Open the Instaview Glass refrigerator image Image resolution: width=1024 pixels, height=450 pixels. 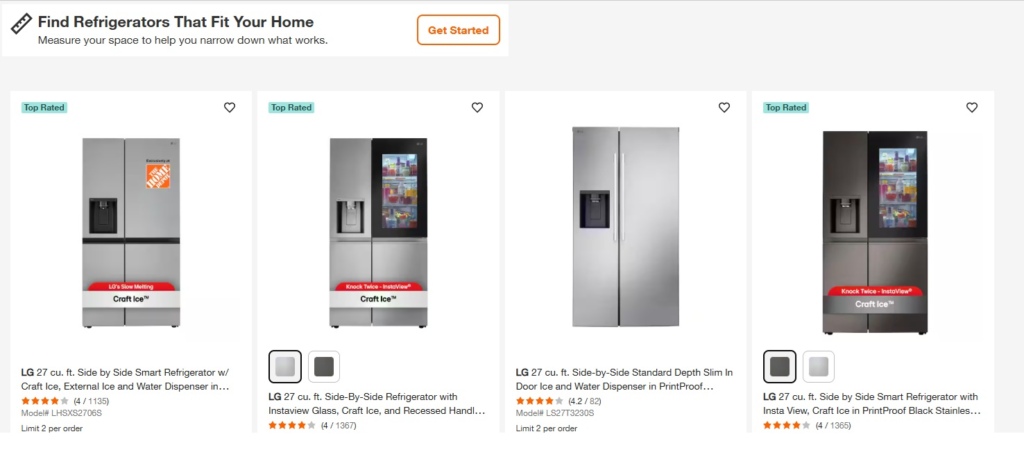[378, 232]
